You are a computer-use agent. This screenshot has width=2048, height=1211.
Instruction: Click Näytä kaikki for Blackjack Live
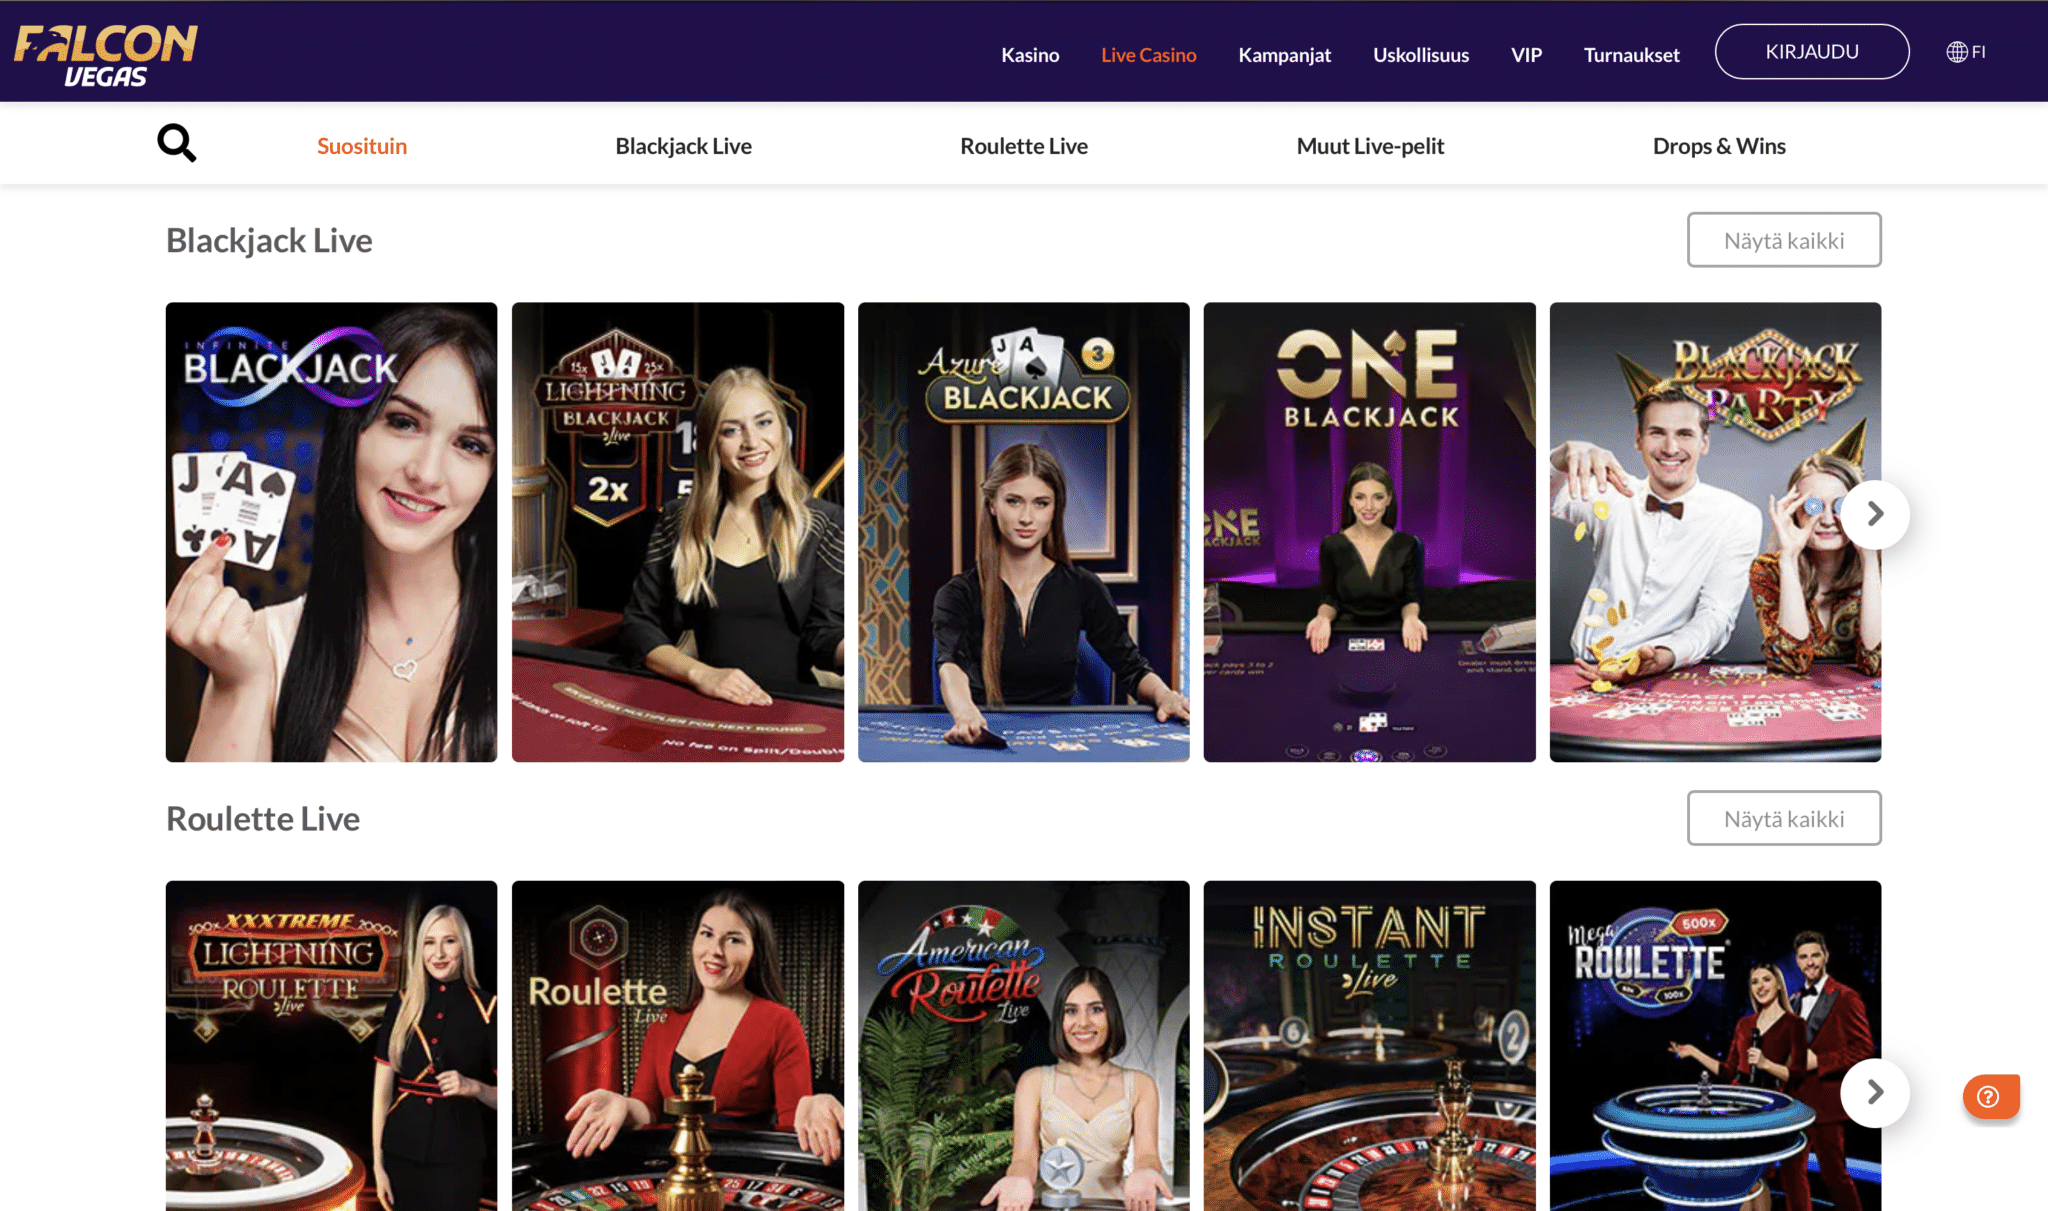point(1784,240)
